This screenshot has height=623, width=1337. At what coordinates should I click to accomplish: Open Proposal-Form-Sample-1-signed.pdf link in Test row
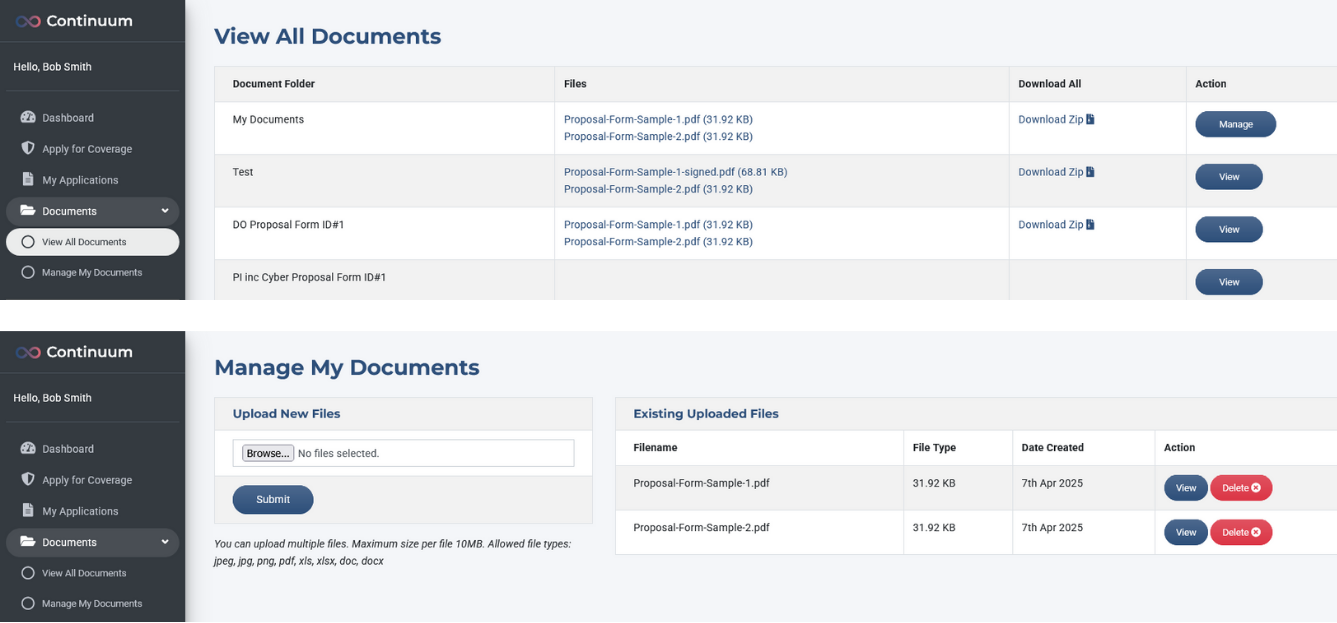click(675, 172)
